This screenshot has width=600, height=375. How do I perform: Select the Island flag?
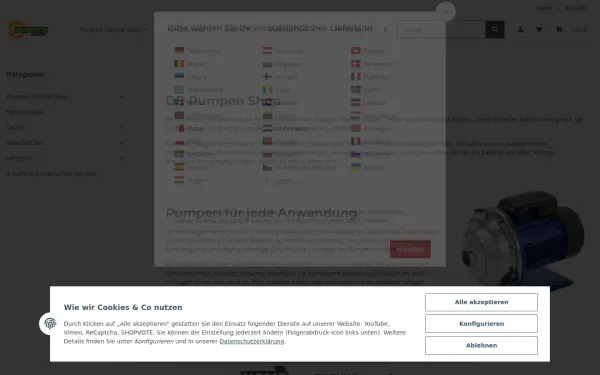(356, 89)
